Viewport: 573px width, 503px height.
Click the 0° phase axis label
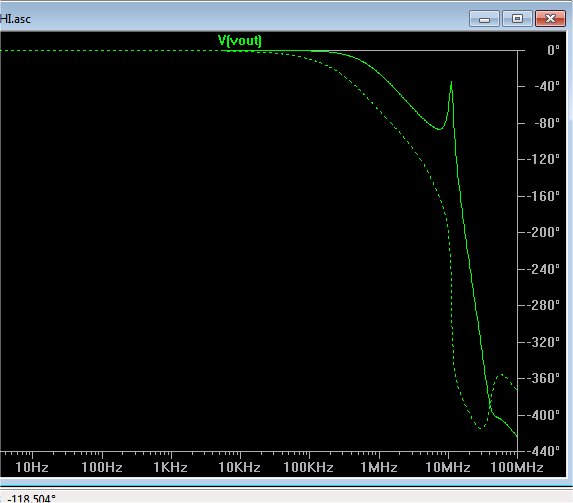click(x=553, y=50)
